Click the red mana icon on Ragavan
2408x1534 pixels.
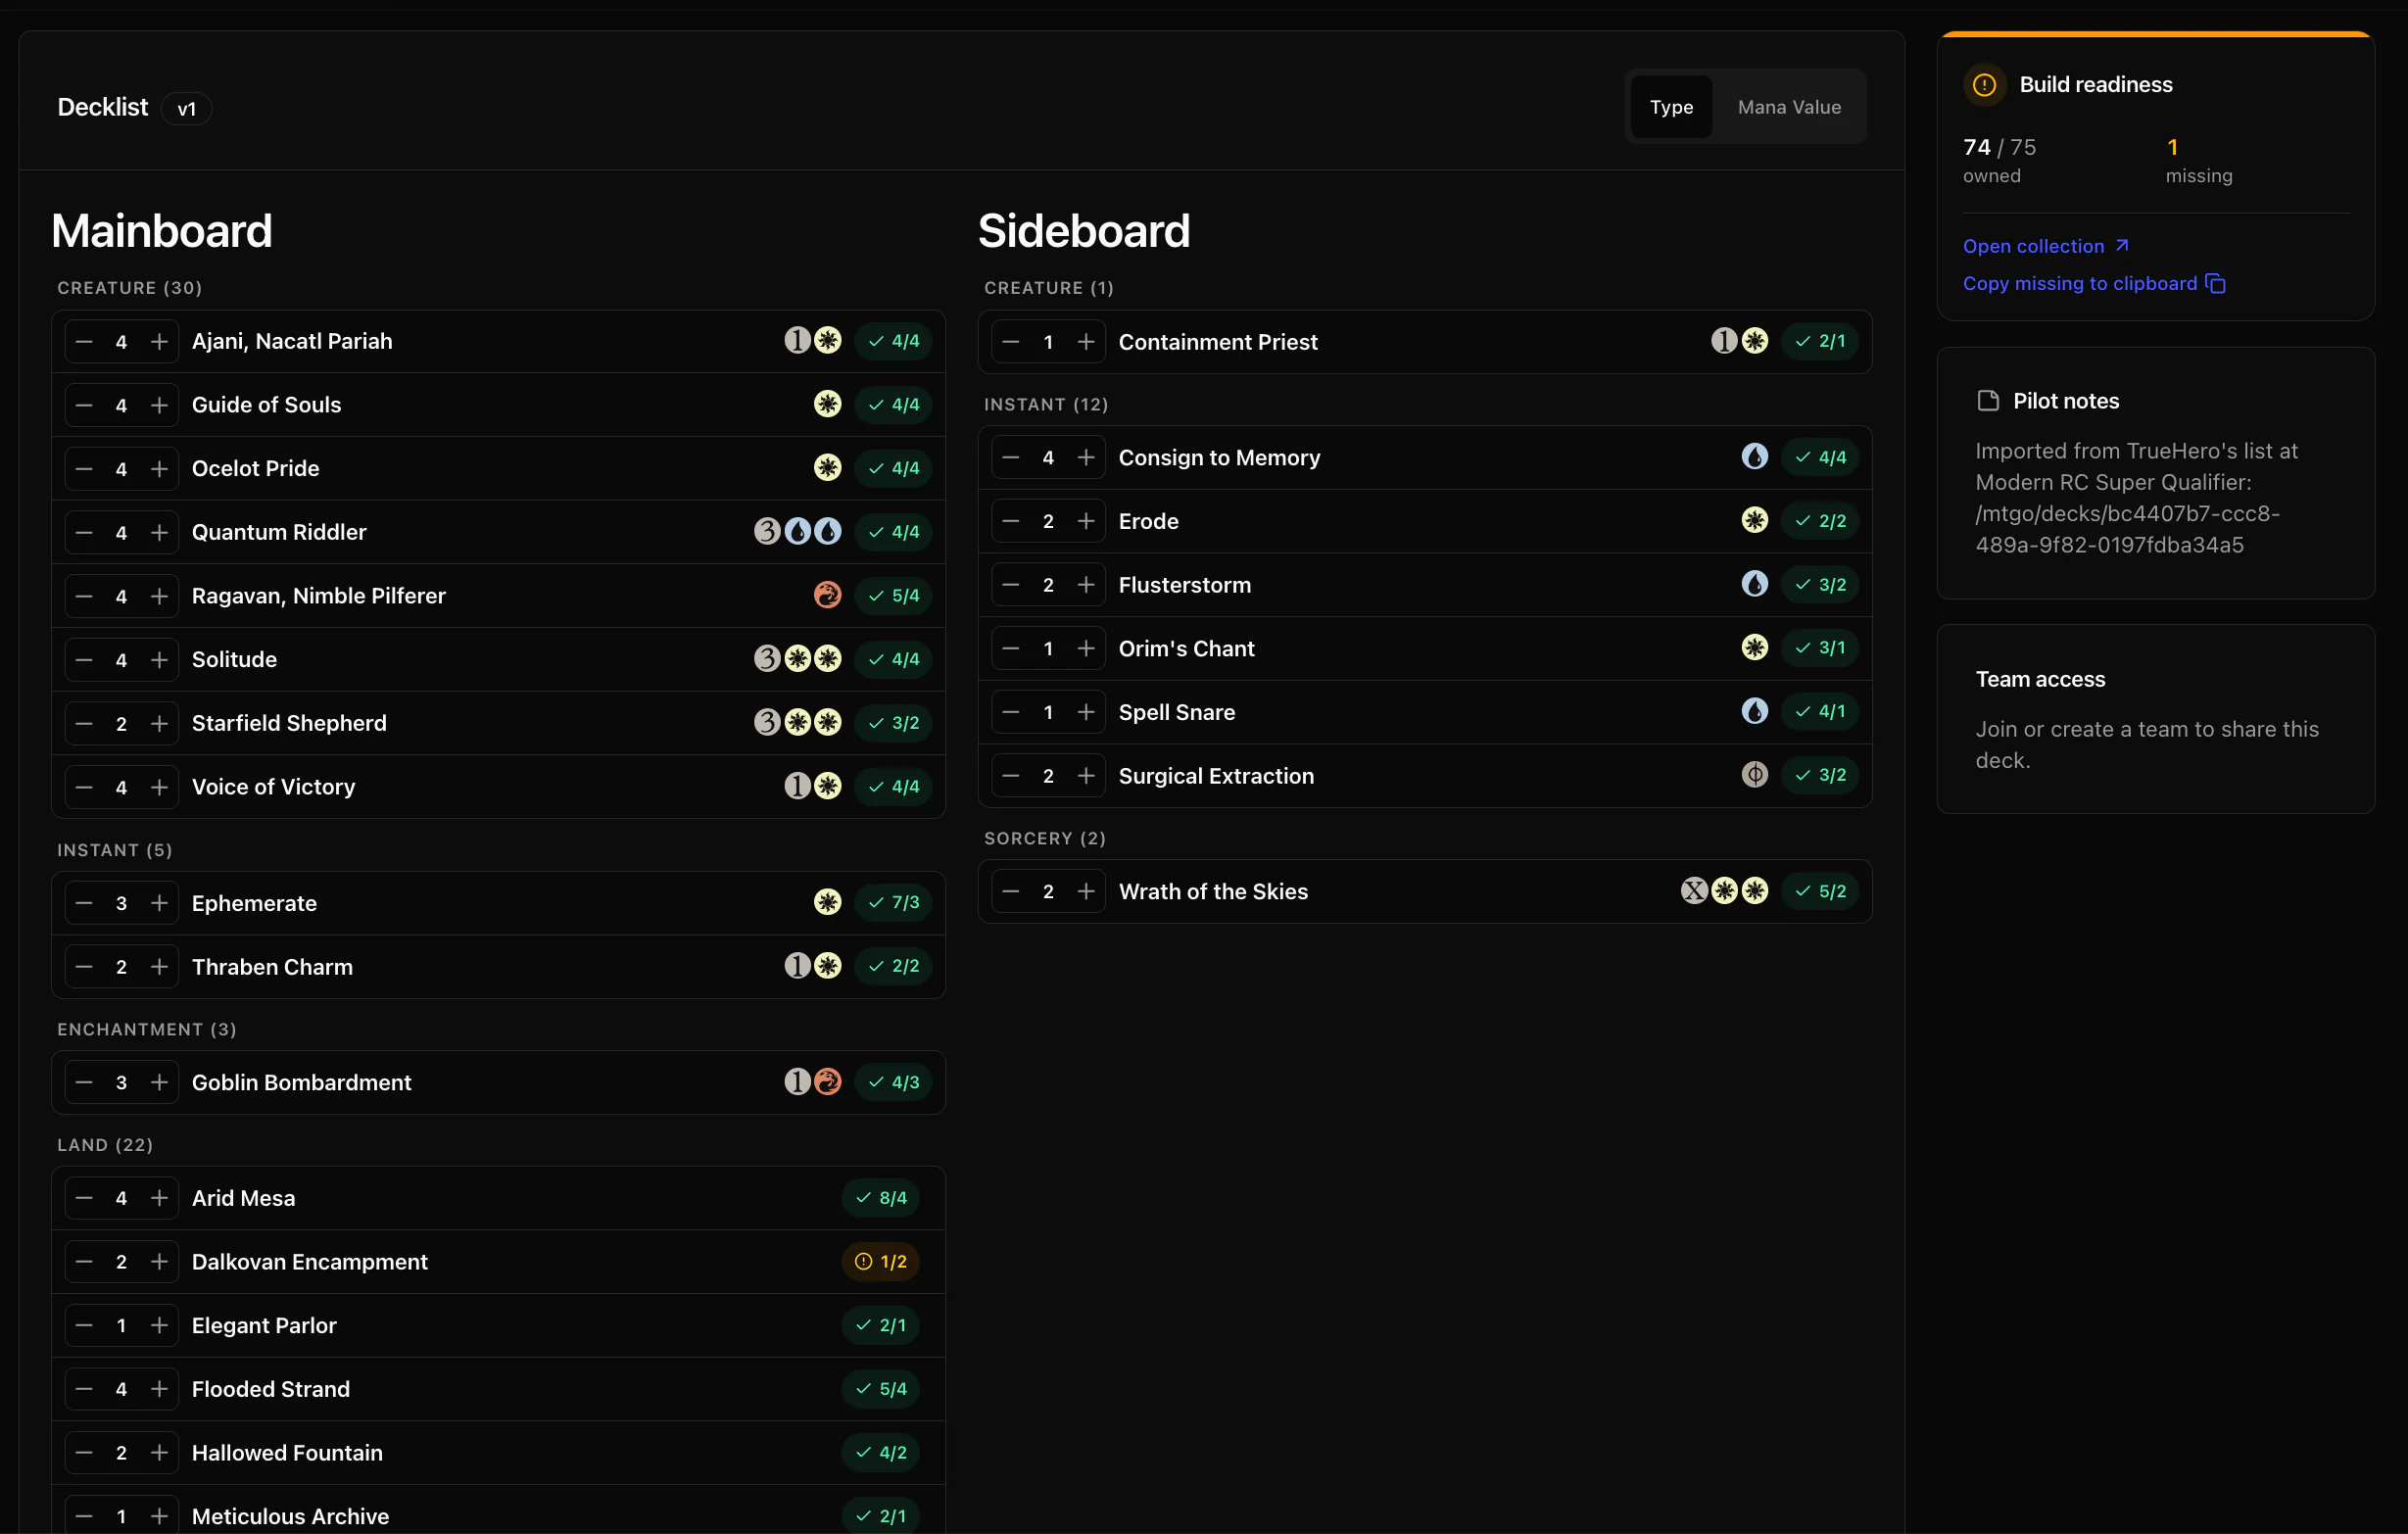pyautogui.click(x=827, y=595)
